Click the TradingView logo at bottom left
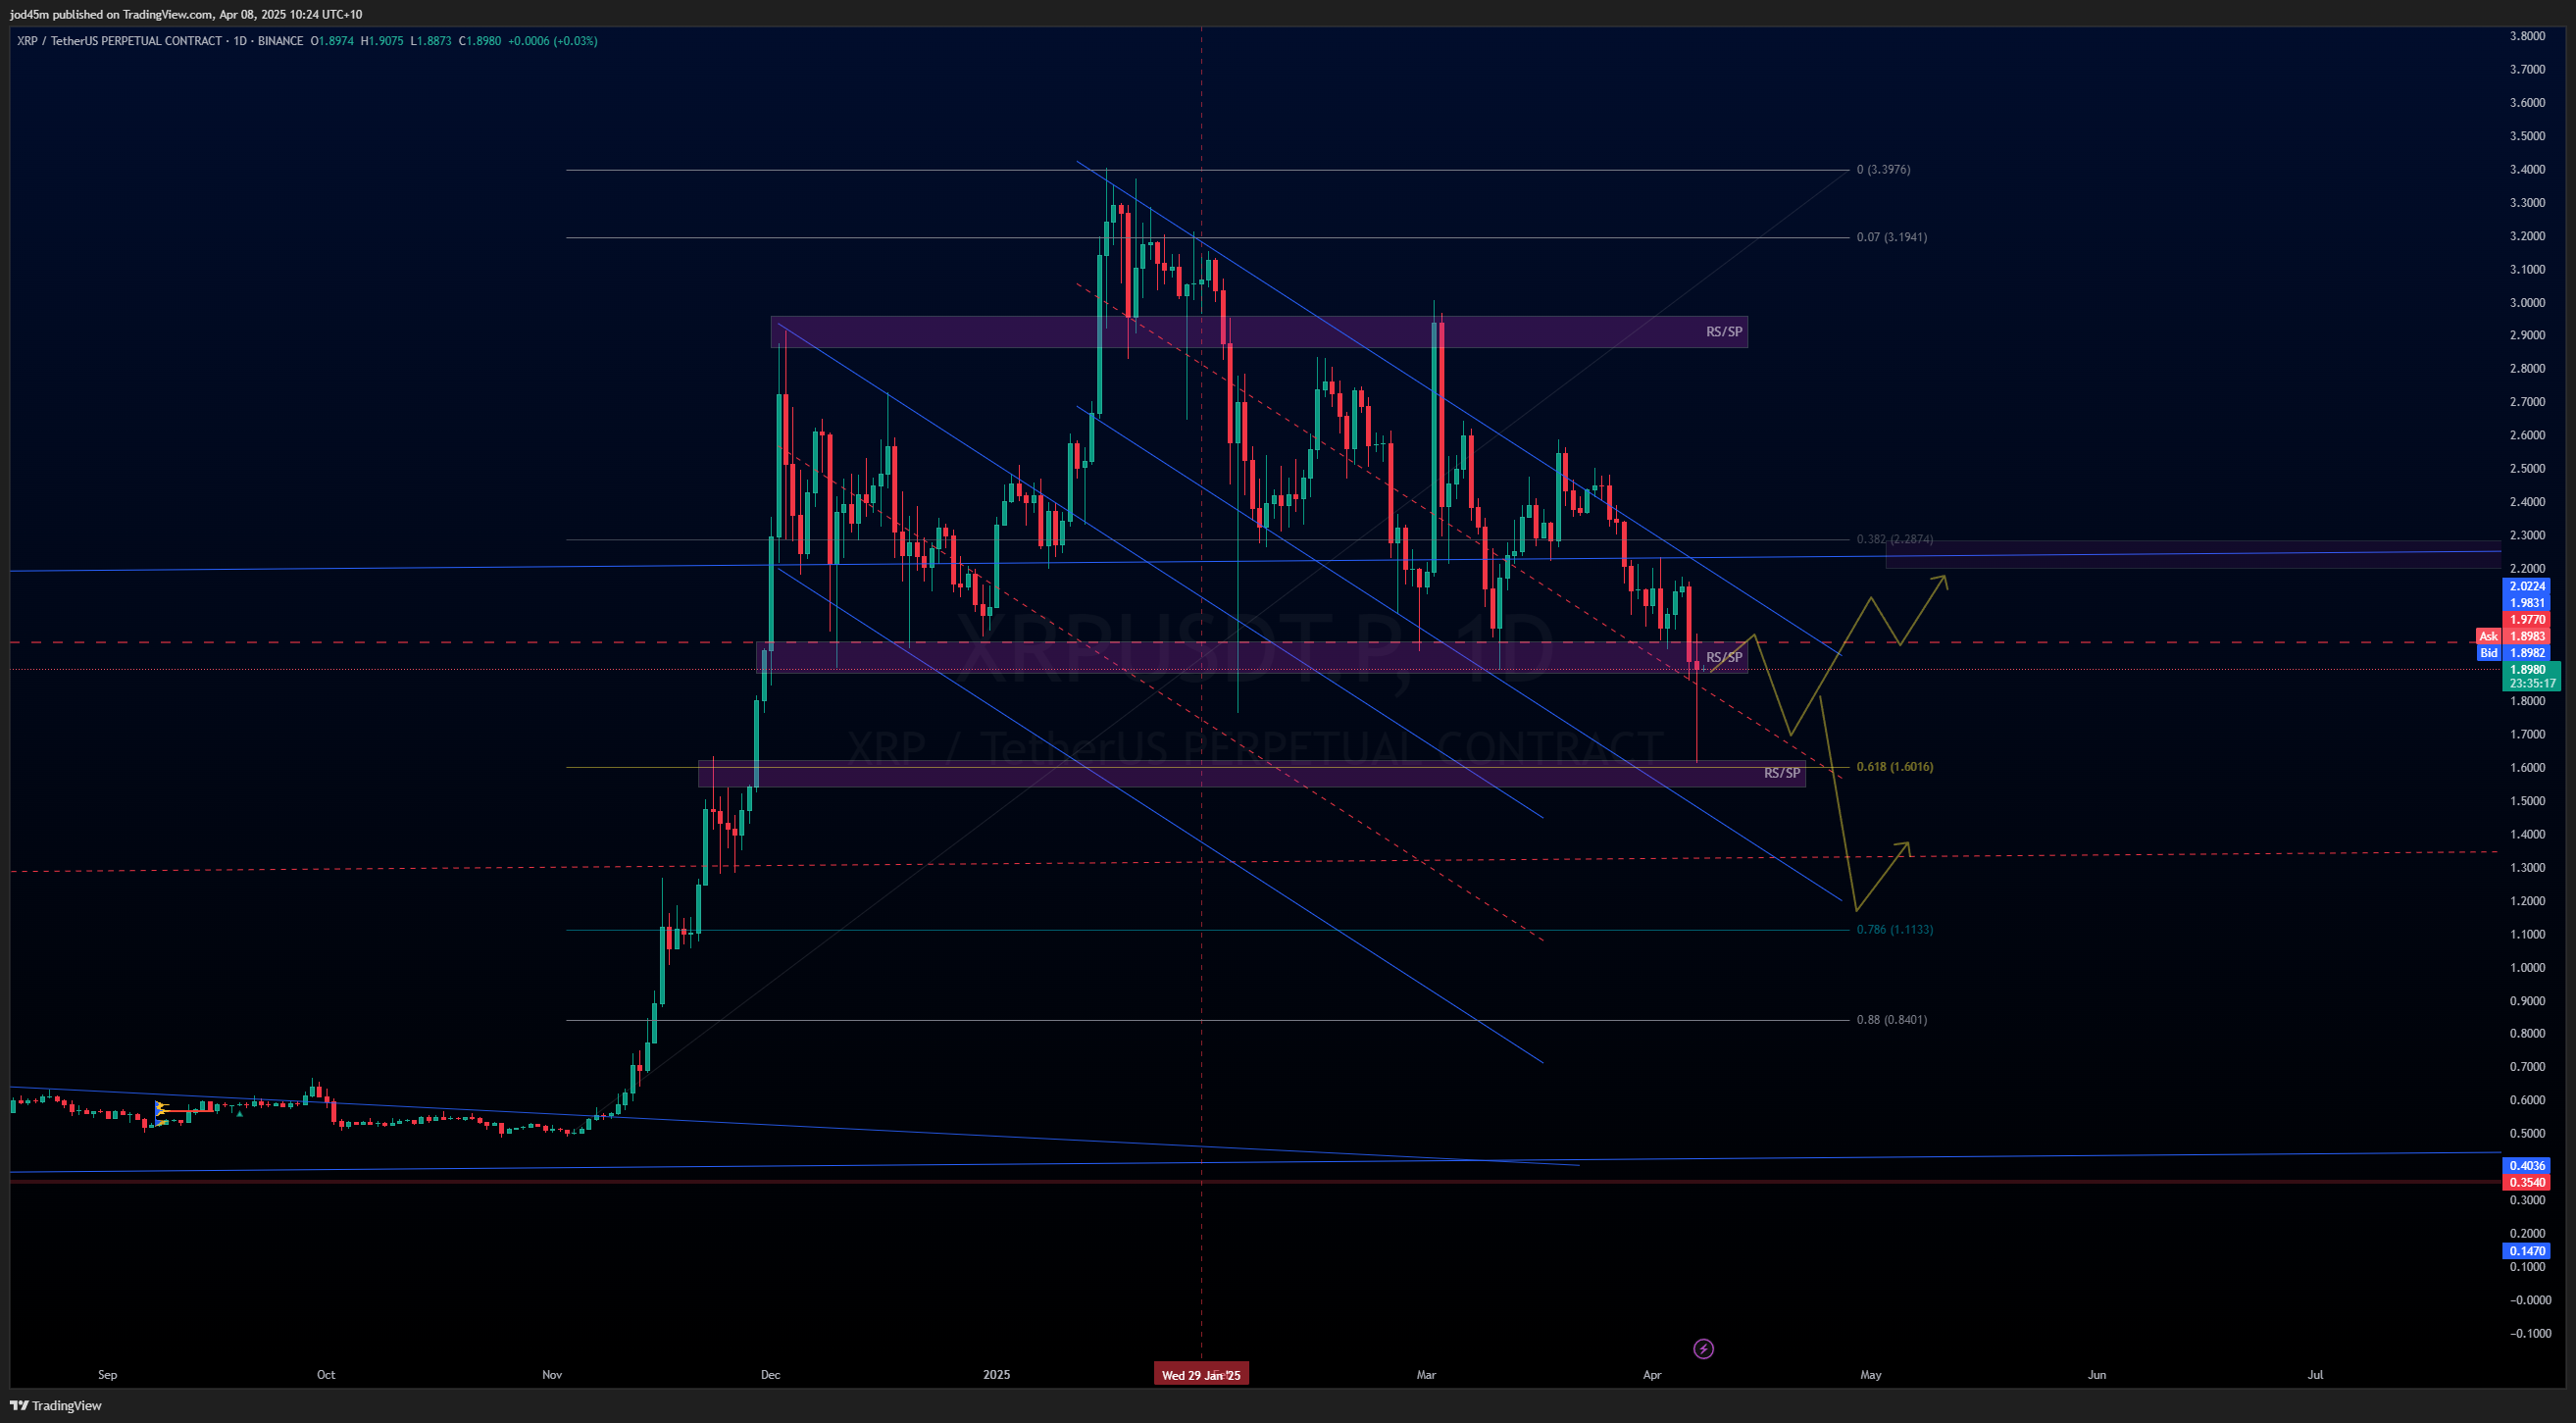The width and height of the screenshot is (2576, 1423). [x=56, y=1405]
